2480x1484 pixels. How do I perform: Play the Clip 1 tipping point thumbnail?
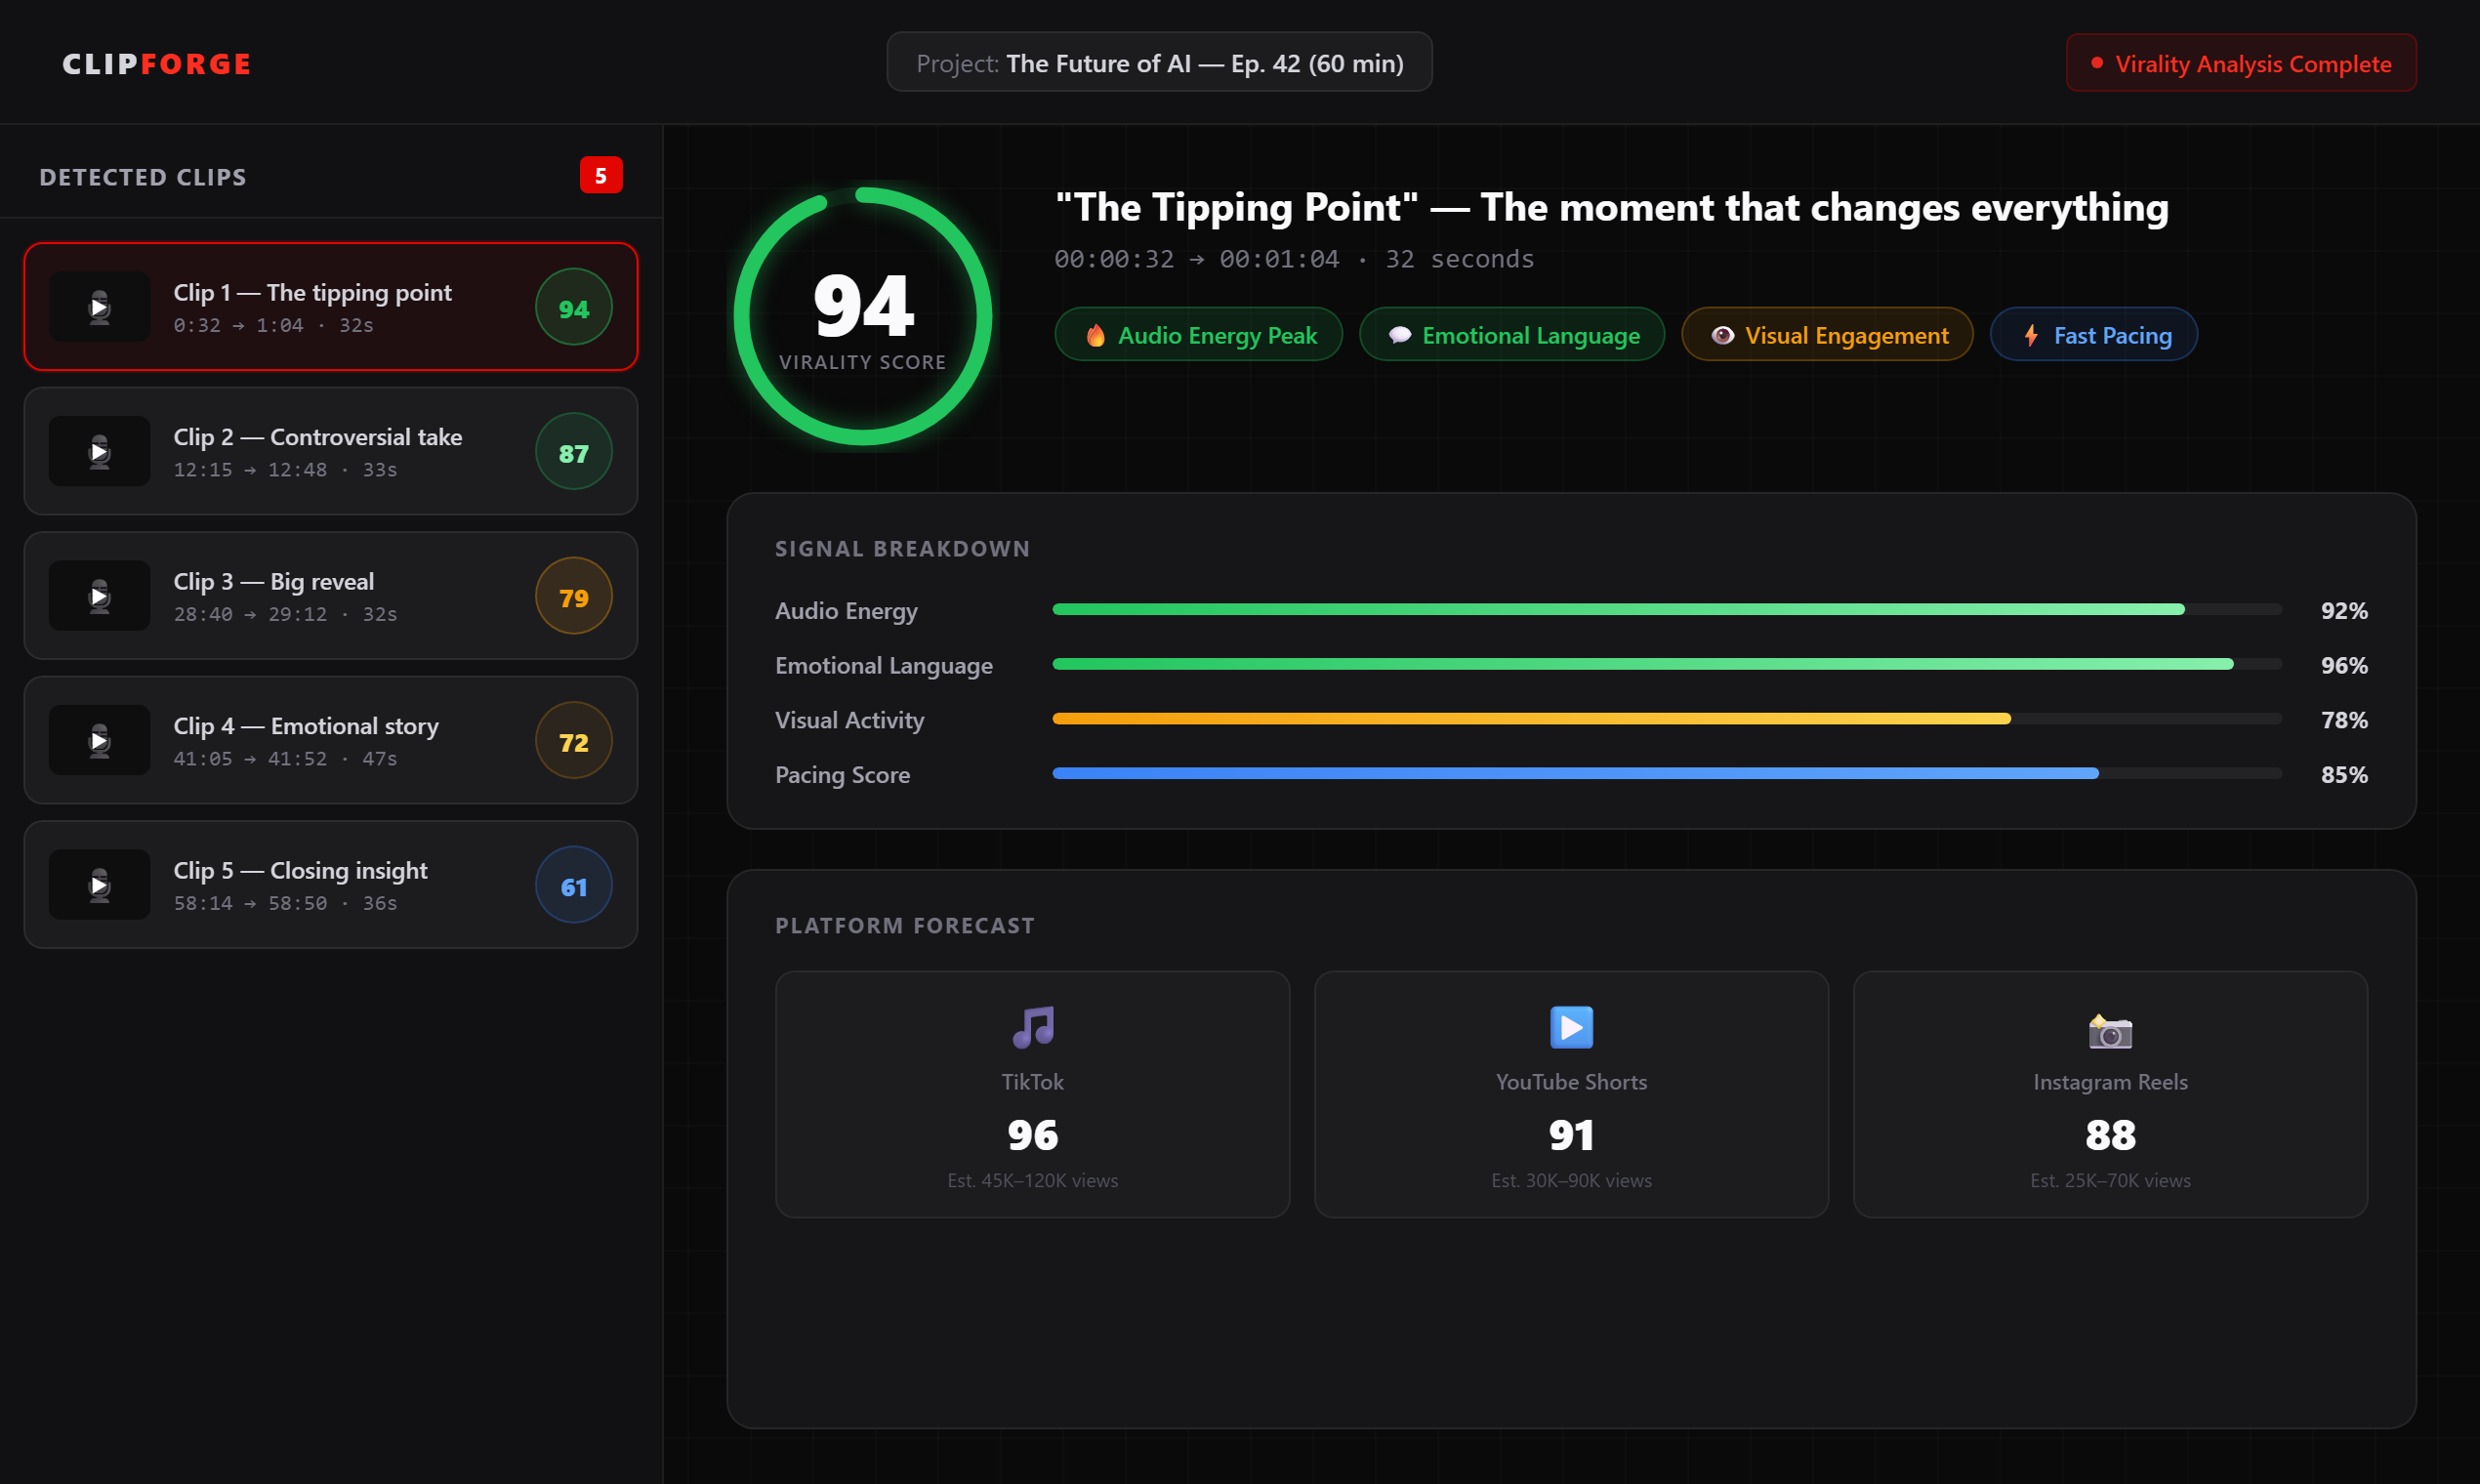coord(99,307)
